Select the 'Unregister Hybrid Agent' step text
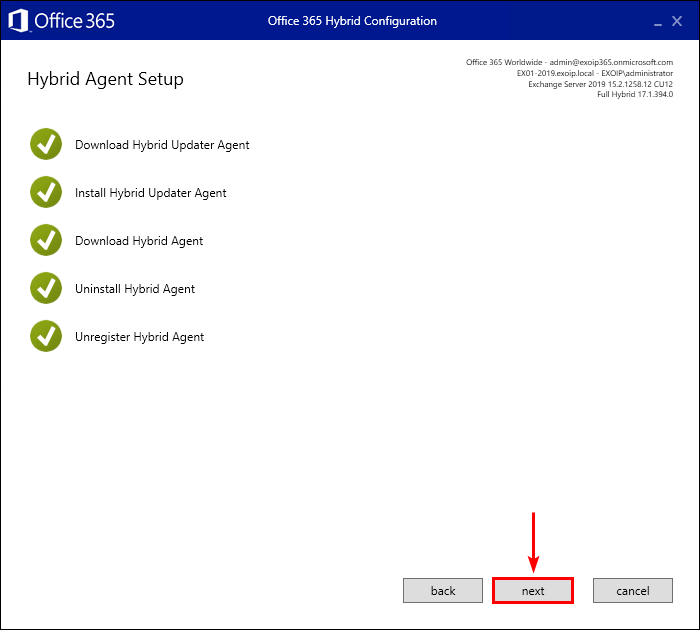Image resolution: width=700 pixels, height=630 pixels. pos(139,337)
